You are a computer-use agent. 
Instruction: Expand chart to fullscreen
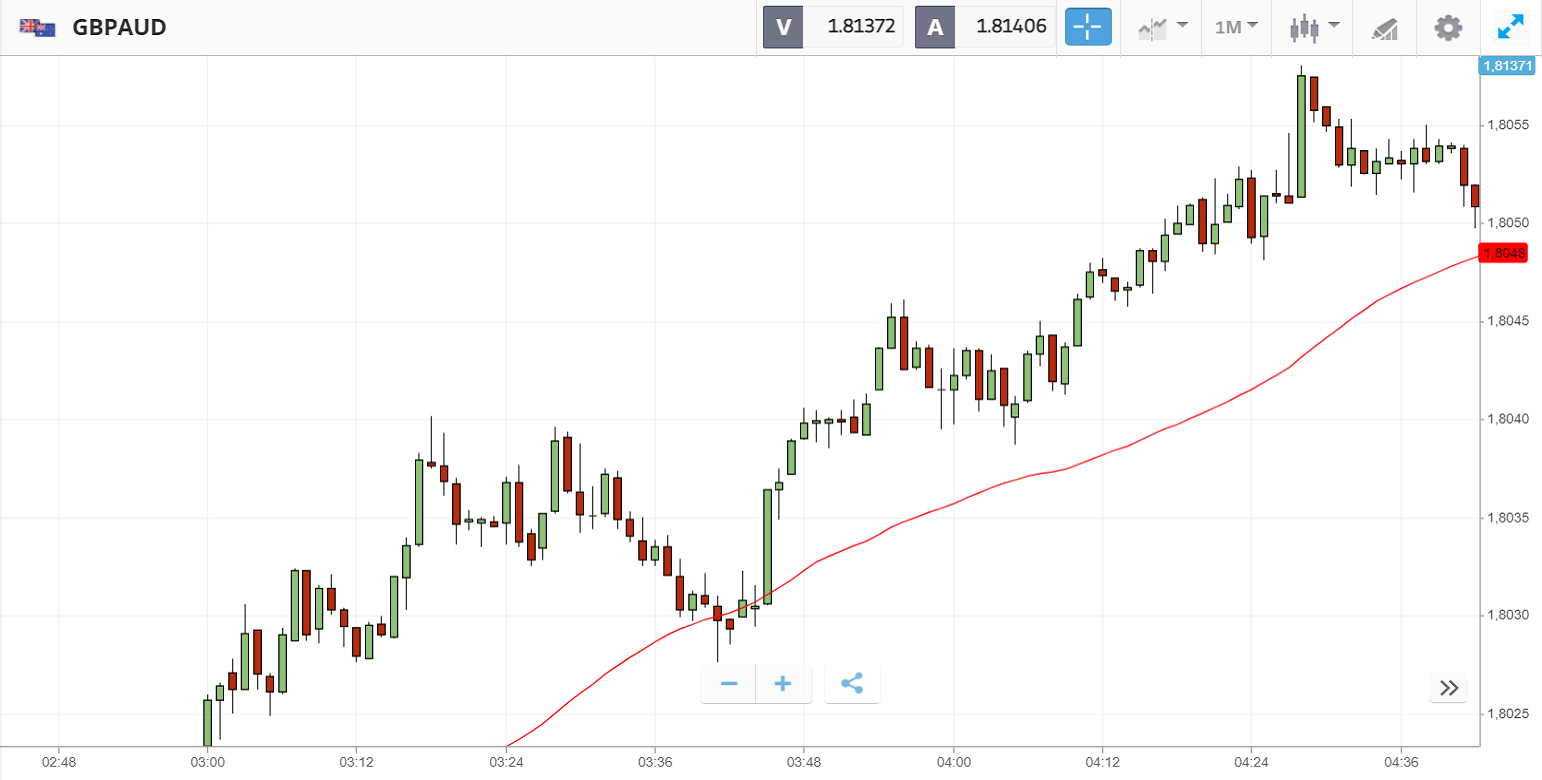1510,27
